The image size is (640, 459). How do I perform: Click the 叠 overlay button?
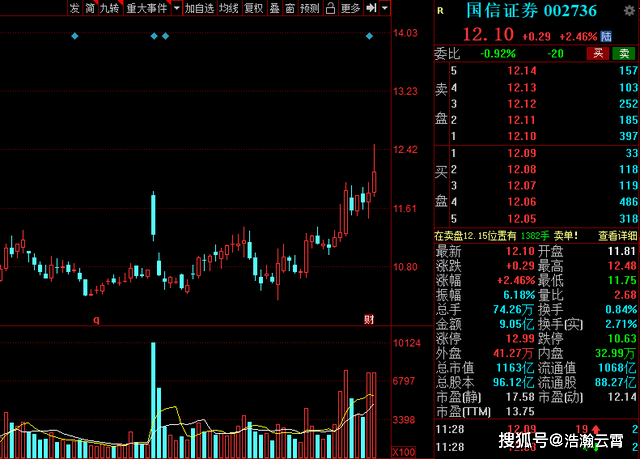pyautogui.click(x=275, y=8)
